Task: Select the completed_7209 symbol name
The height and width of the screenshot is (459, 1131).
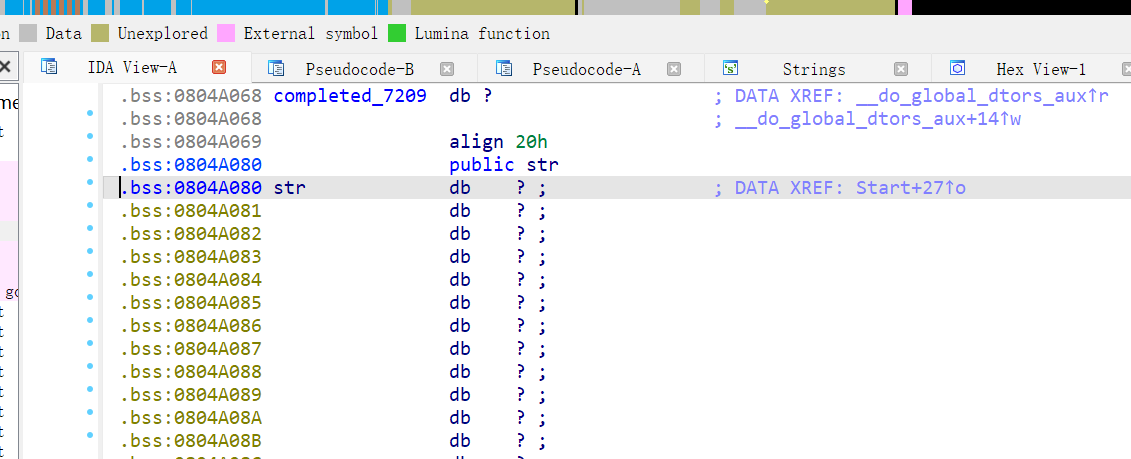Action: tap(349, 96)
